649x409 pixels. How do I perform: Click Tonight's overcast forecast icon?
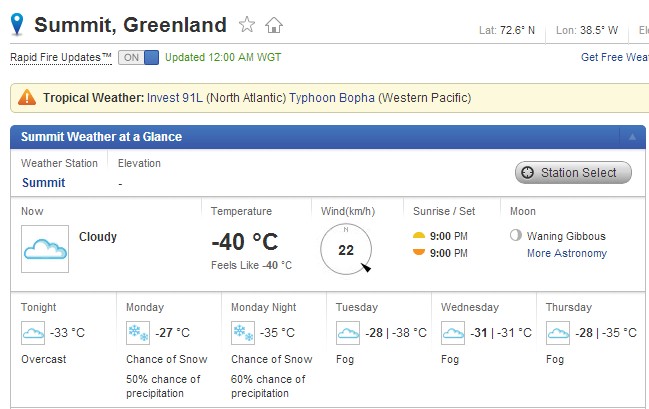click(x=33, y=333)
